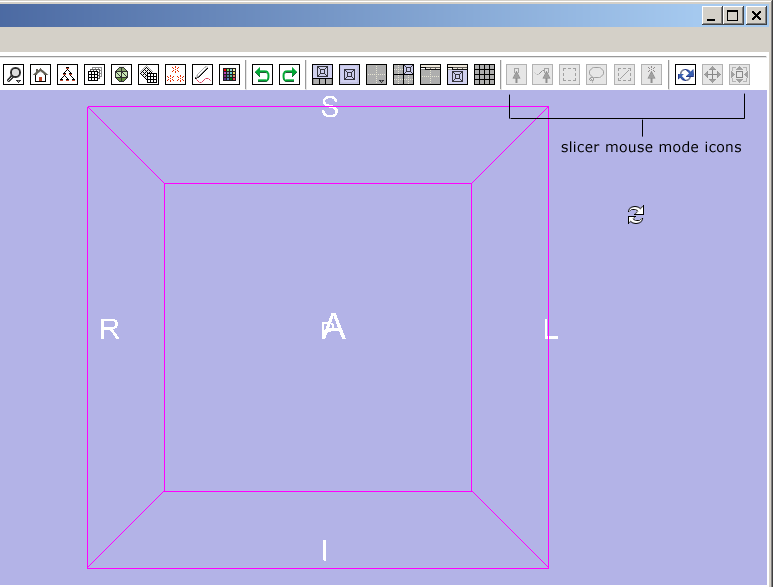Open the Data tree hierarchy module

point(68,74)
